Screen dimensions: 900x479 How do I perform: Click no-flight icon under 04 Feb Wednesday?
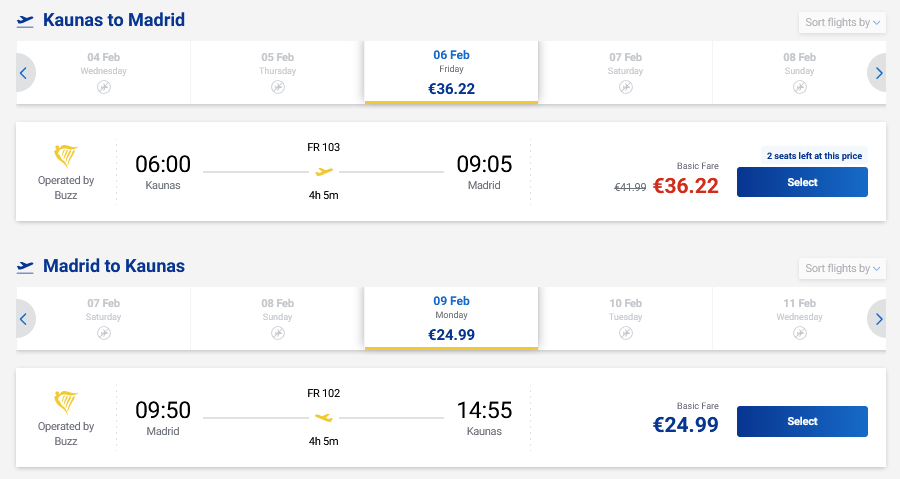coord(104,87)
